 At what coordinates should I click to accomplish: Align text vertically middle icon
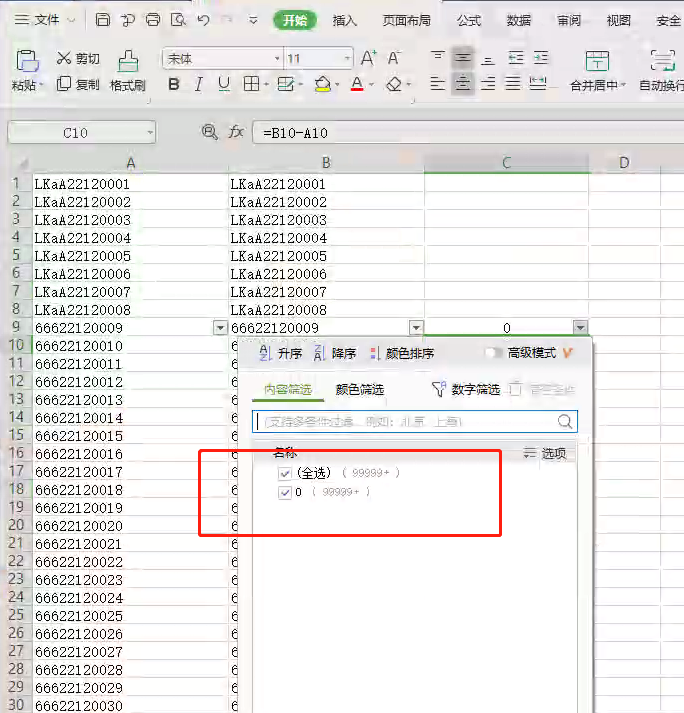[x=463, y=58]
